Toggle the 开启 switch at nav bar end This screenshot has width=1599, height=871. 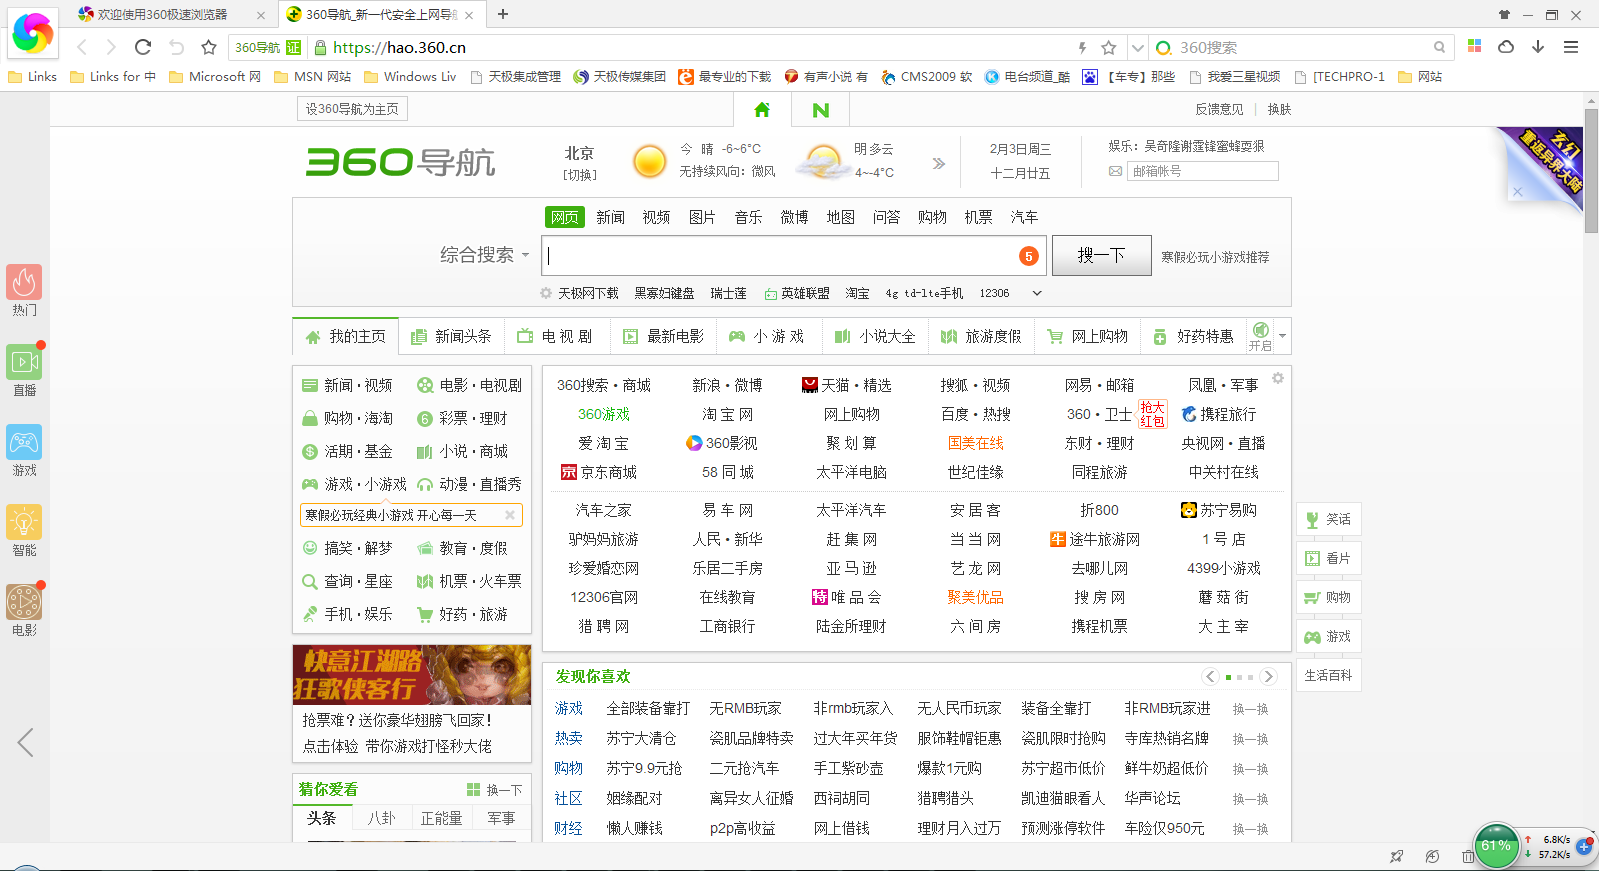pyautogui.click(x=1260, y=336)
